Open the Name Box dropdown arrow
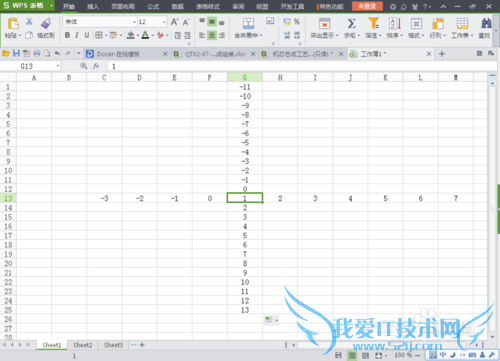The image size is (500, 361). [x=58, y=66]
